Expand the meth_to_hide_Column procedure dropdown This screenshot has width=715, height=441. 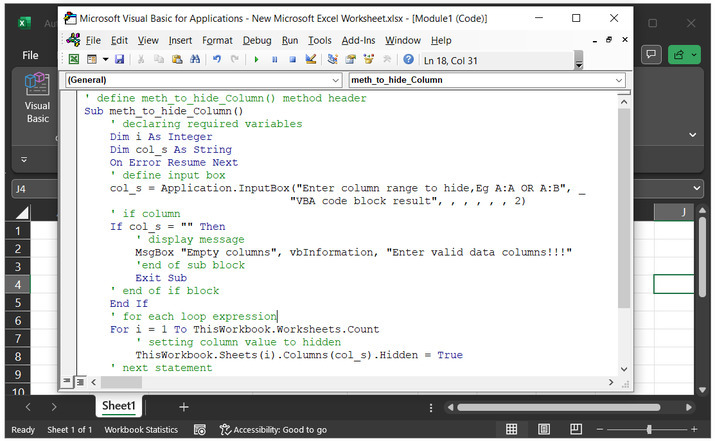(x=619, y=80)
